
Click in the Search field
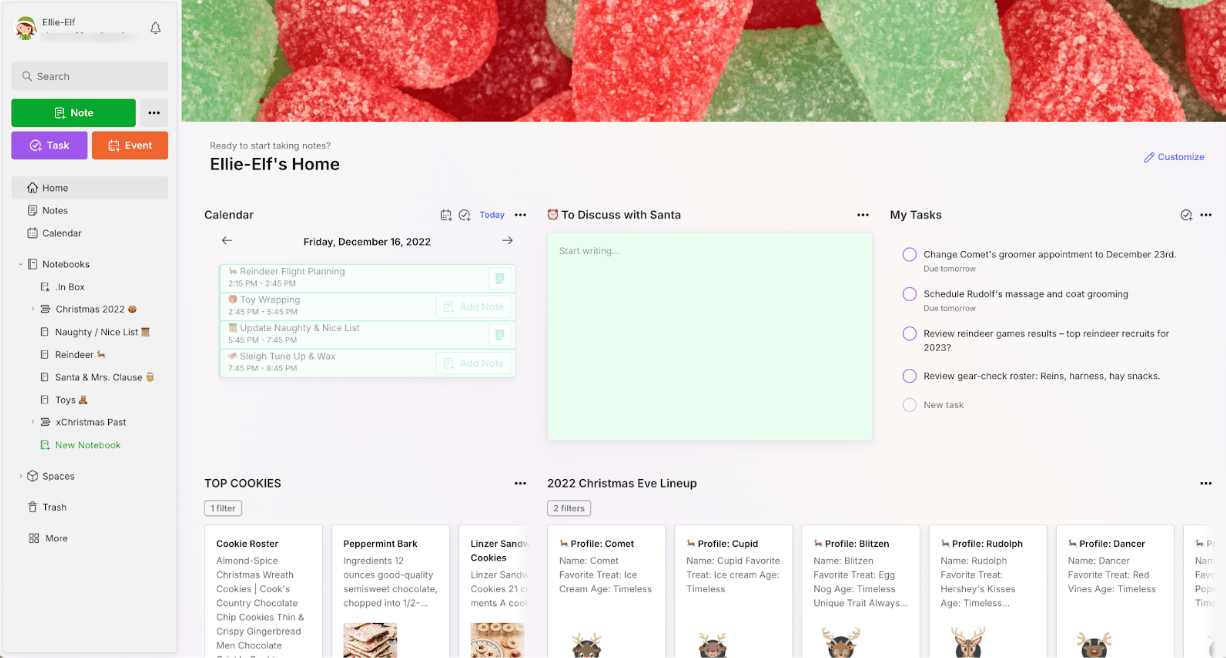coord(89,76)
